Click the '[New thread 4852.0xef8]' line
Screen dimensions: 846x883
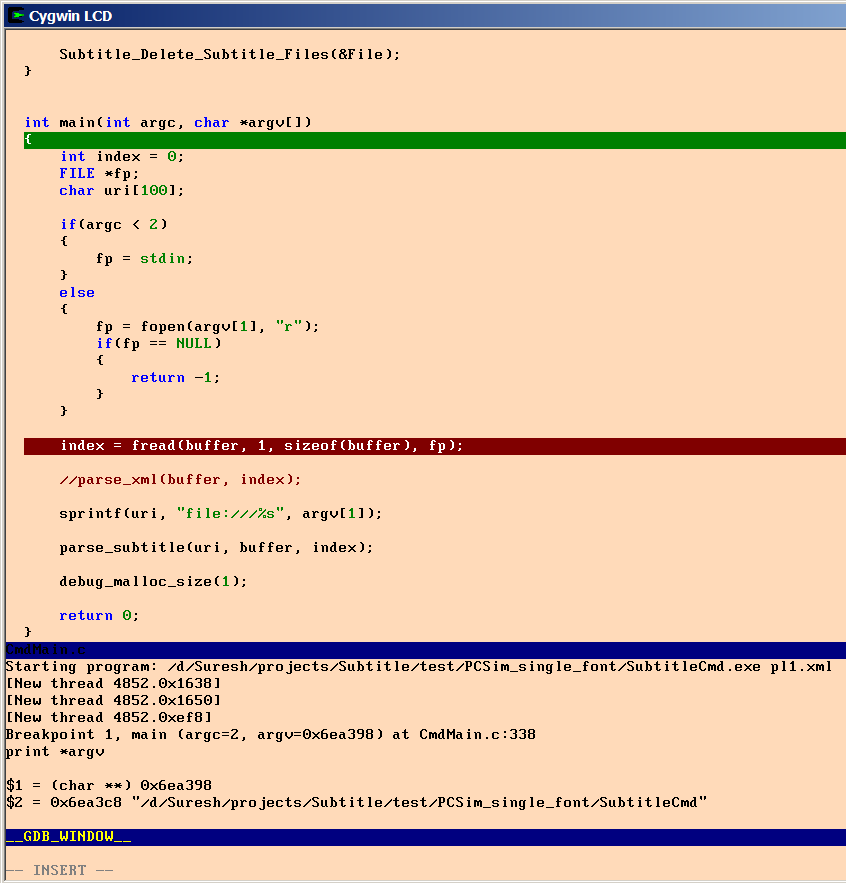tap(109, 717)
